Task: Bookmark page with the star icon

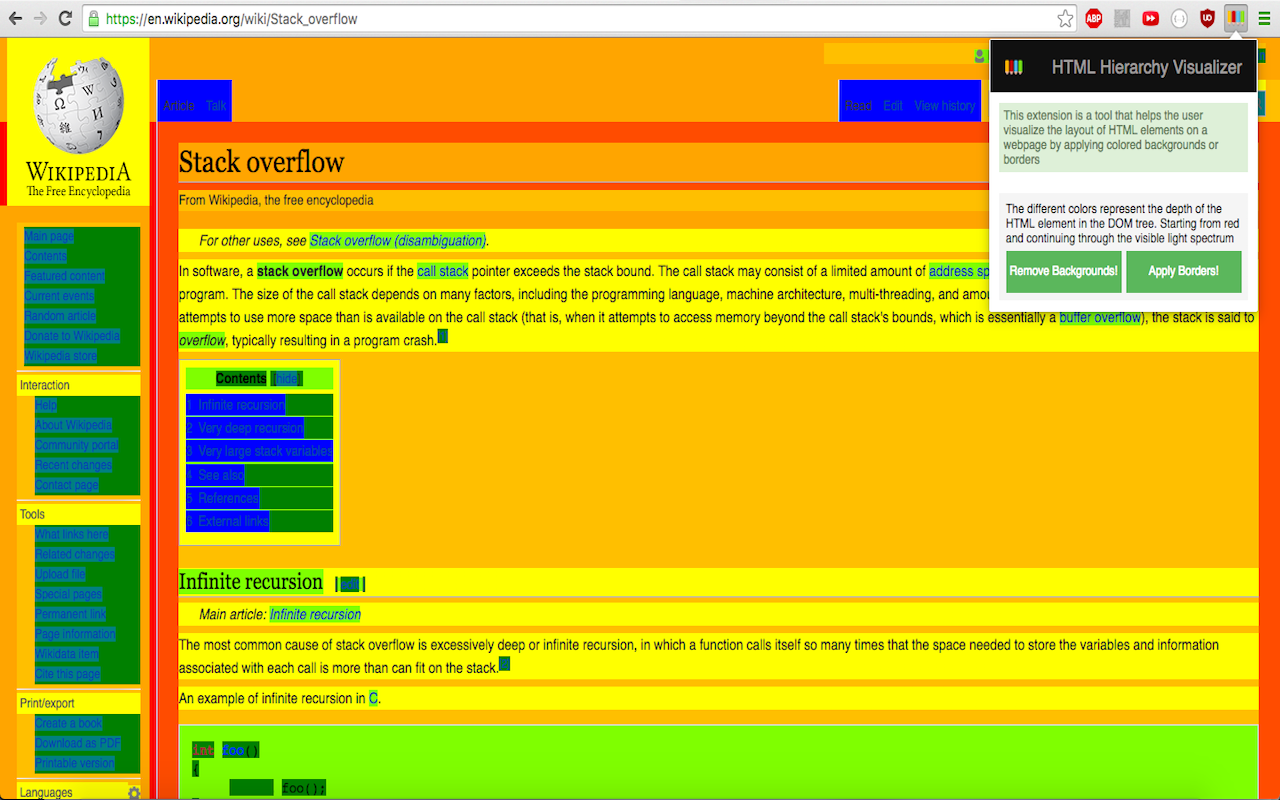Action: [x=1065, y=18]
